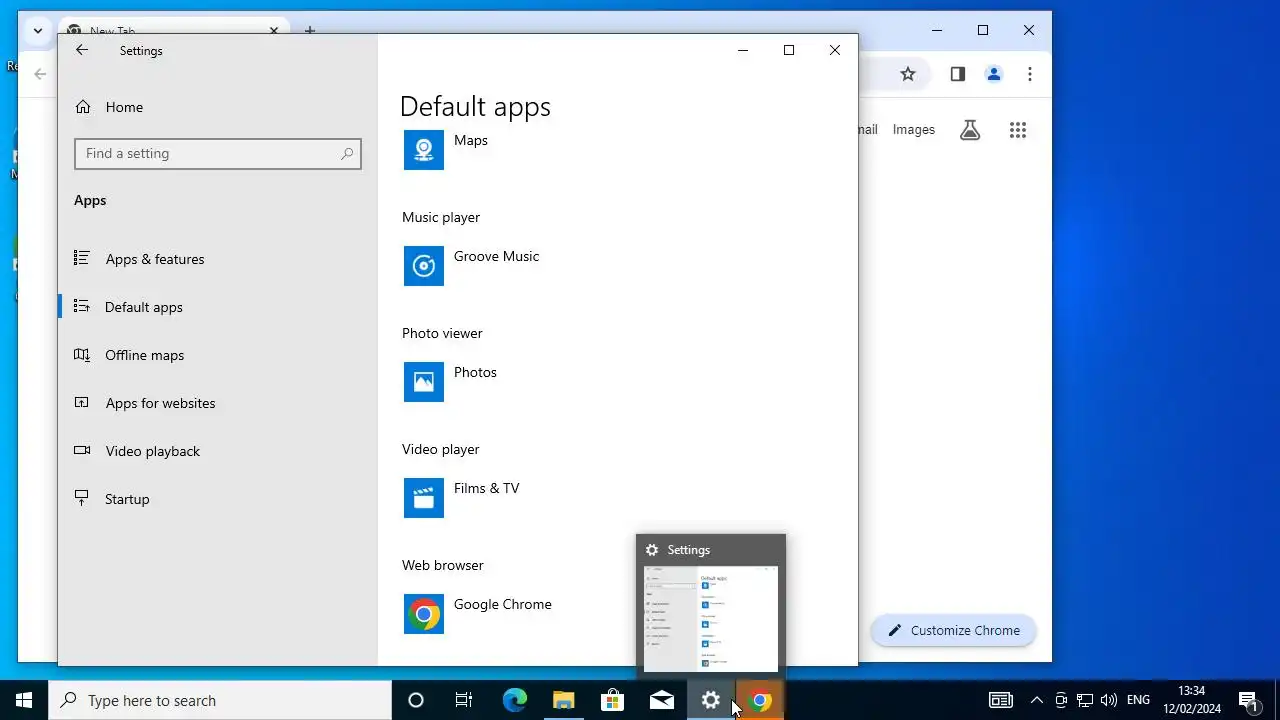Click the Settings taskbar preview thumbnail
Image resolution: width=1280 pixels, height=720 pixels.
(711, 619)
